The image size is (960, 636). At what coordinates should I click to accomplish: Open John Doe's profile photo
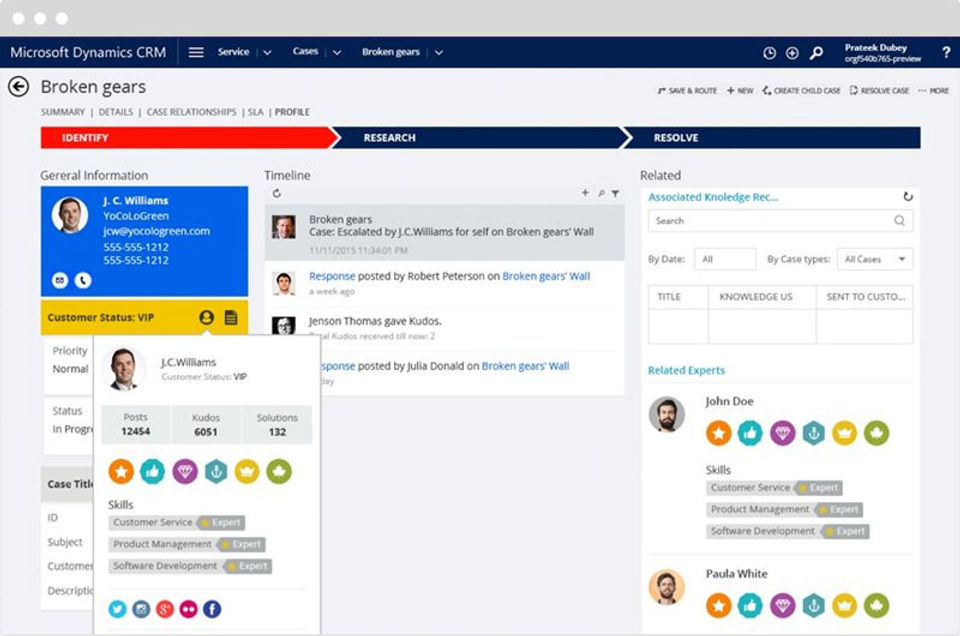(x=667, y=414)
